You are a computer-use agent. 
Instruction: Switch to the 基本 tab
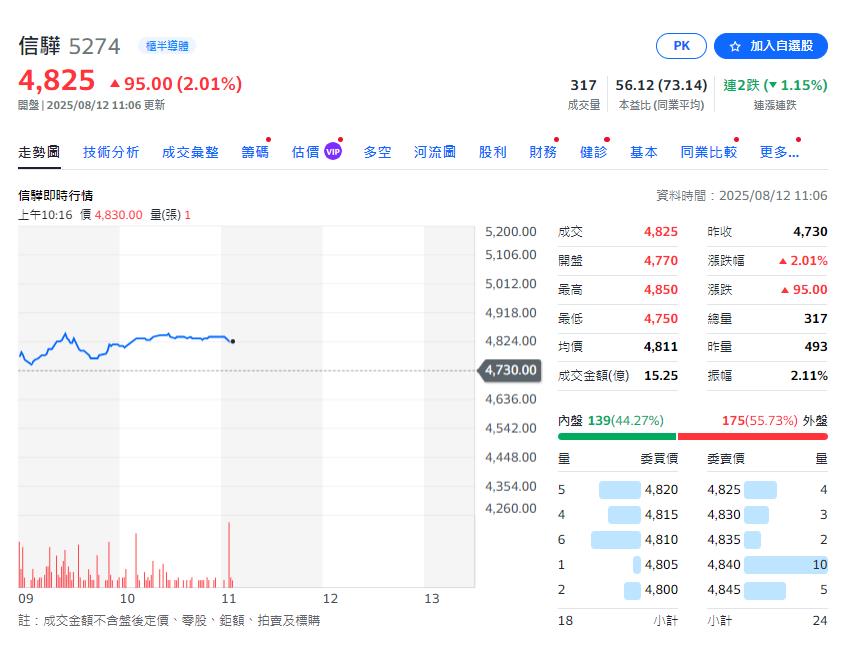[x=644, y=152]
